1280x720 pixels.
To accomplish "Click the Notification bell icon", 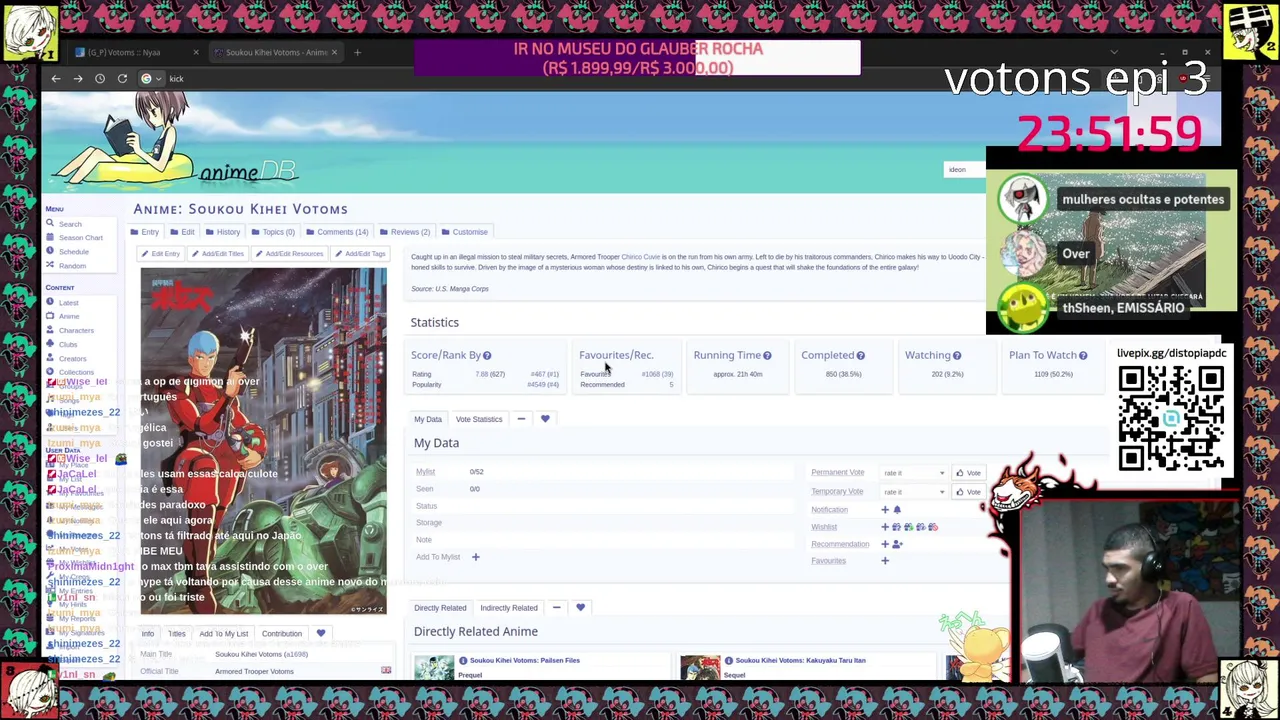I will (x=897, y=510).
